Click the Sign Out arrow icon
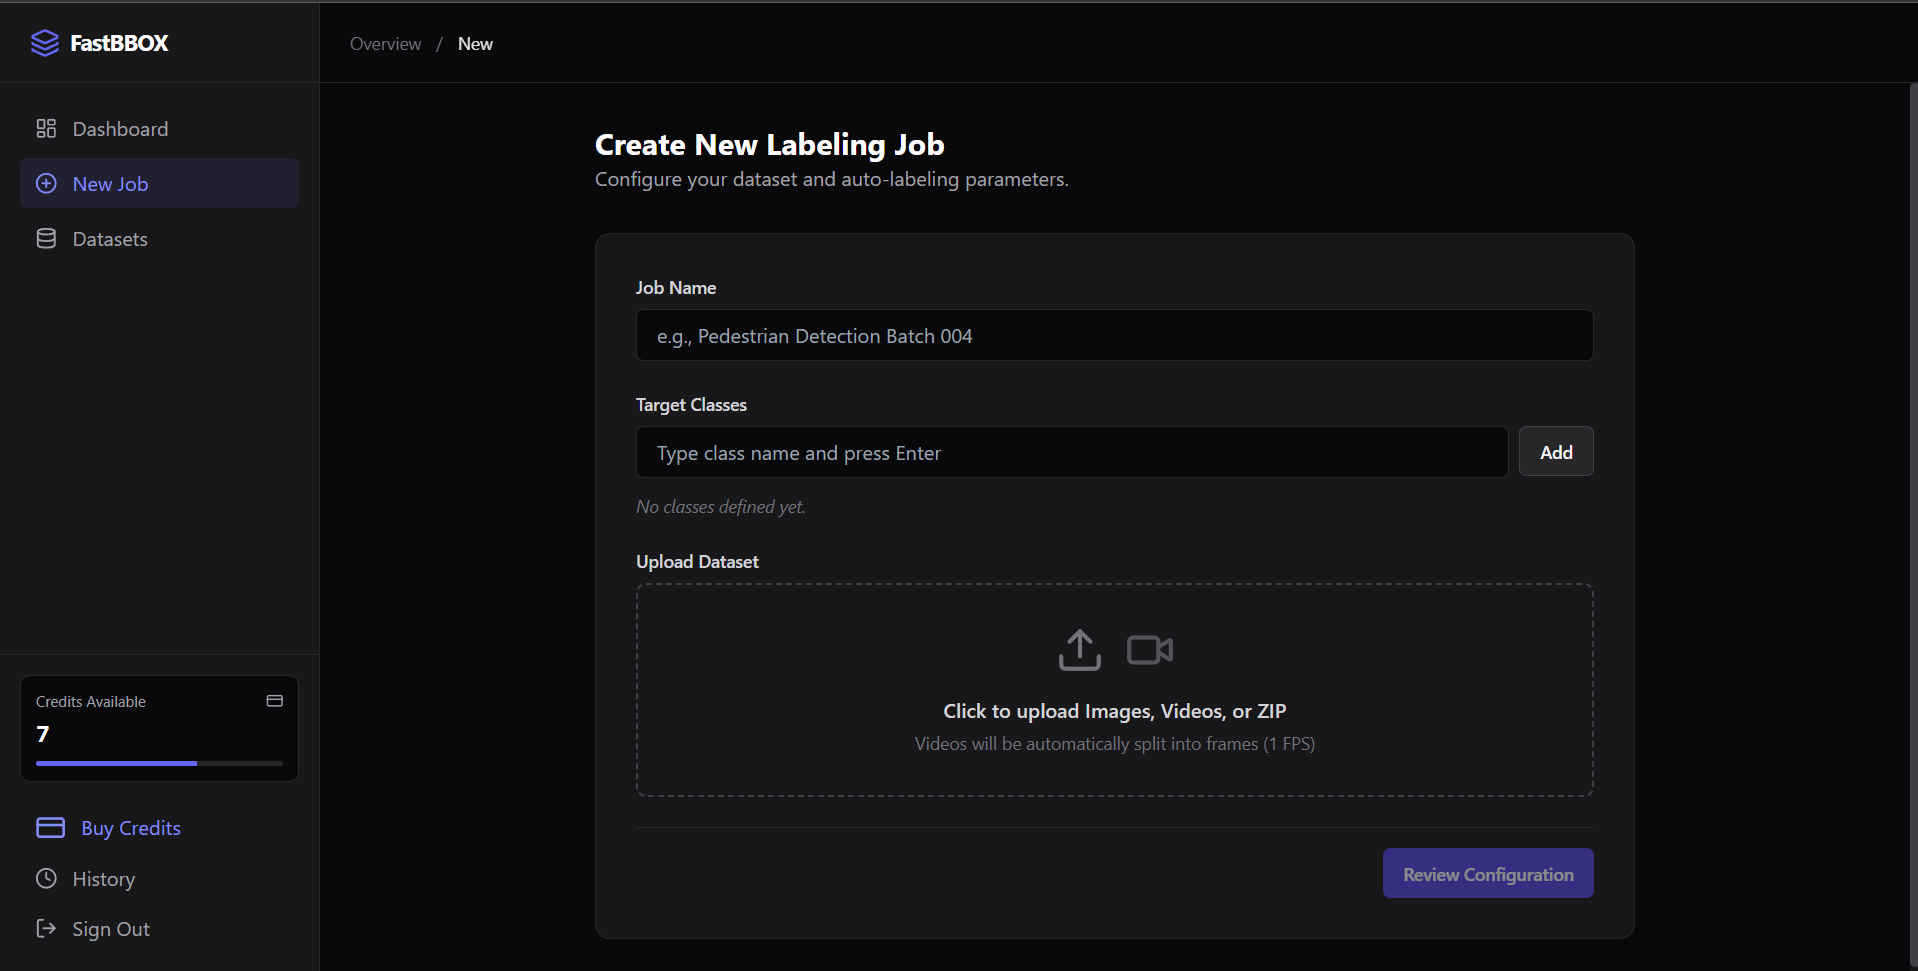The width and height of the screenshot is (1918, 971). click(x=45, y=928)
